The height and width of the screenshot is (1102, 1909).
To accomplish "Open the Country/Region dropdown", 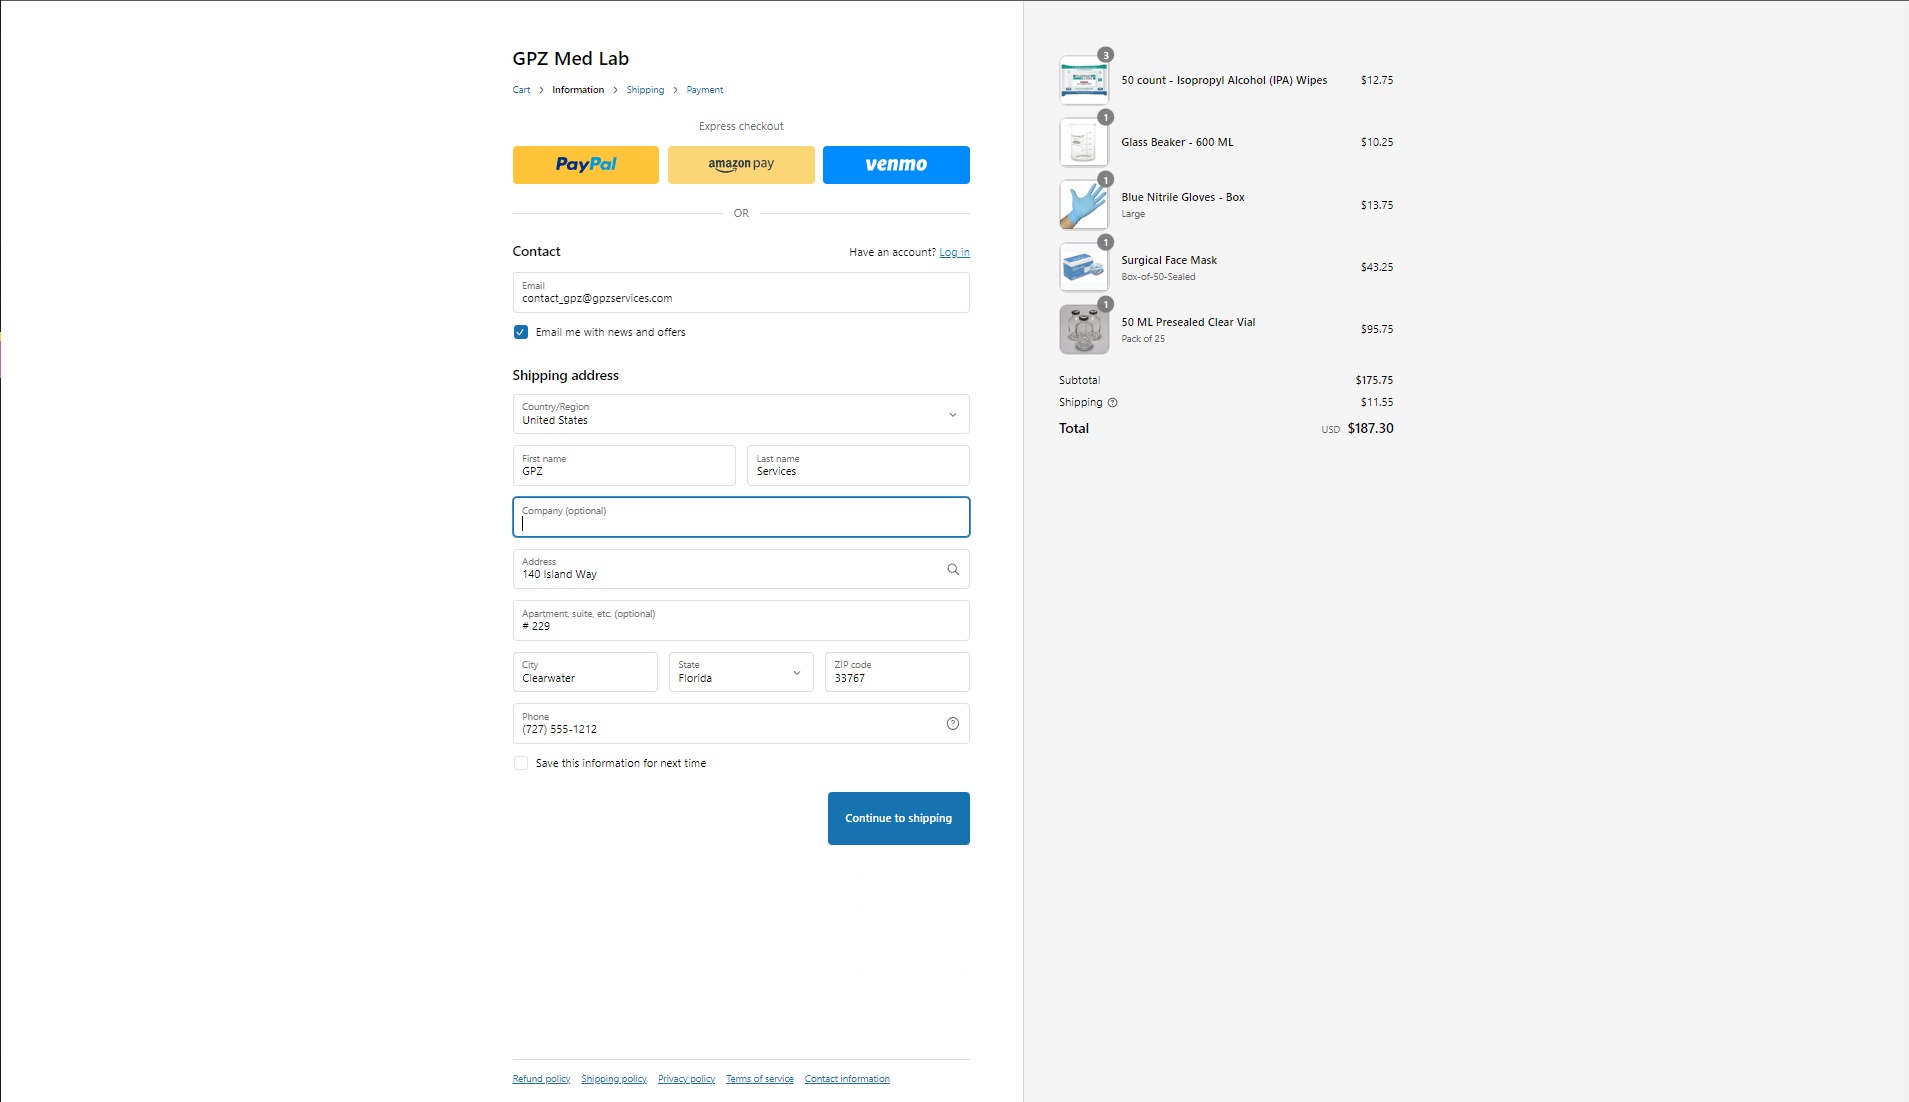I will click(x=741, y=414).
